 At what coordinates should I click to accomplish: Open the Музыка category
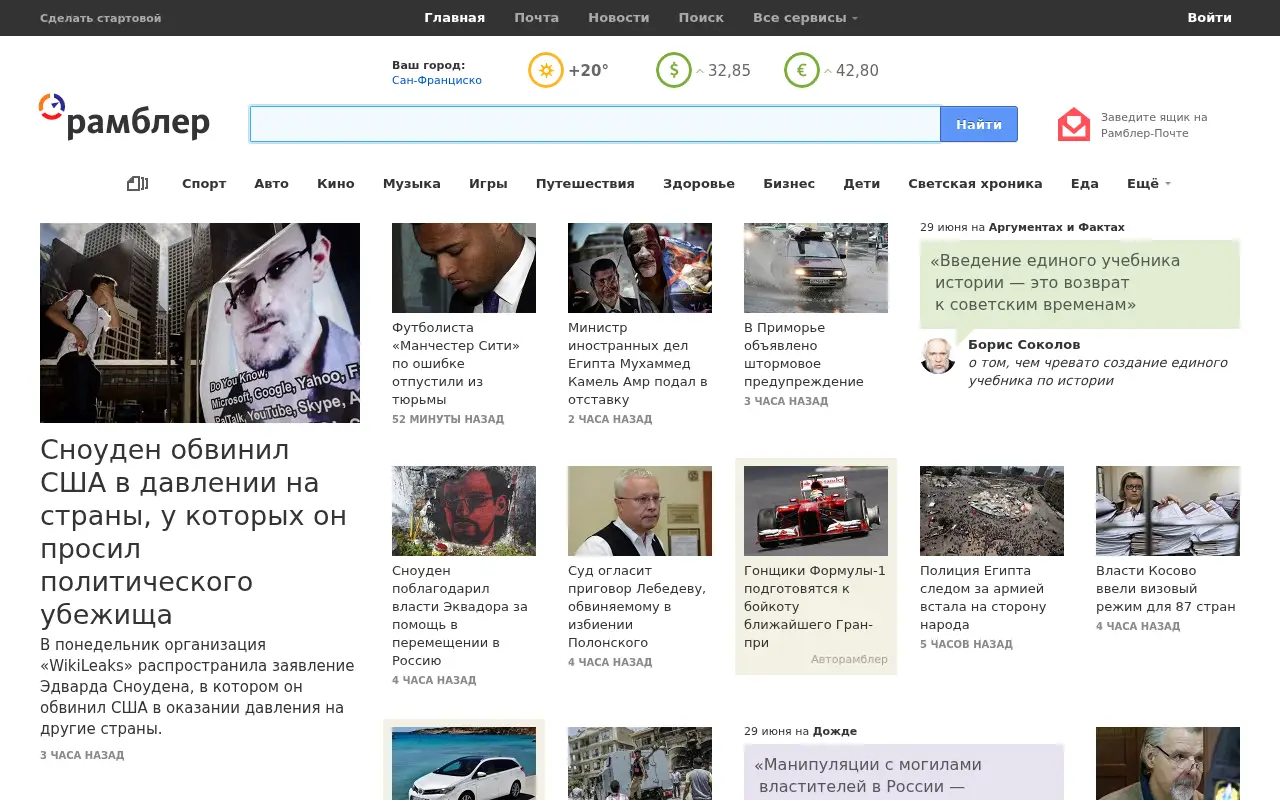tap(412, 183)
